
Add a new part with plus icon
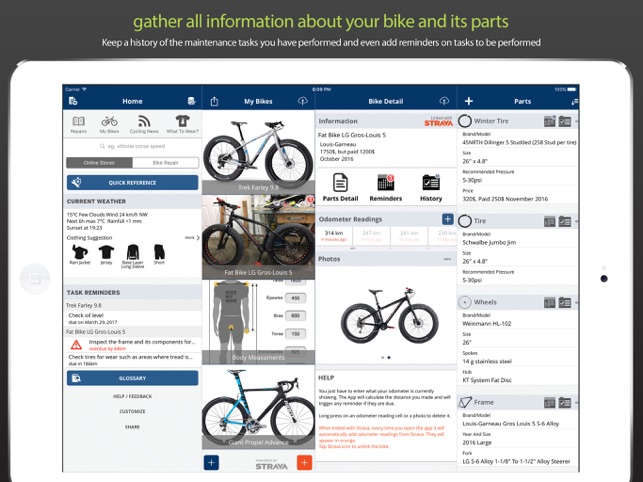coord(469,101)
